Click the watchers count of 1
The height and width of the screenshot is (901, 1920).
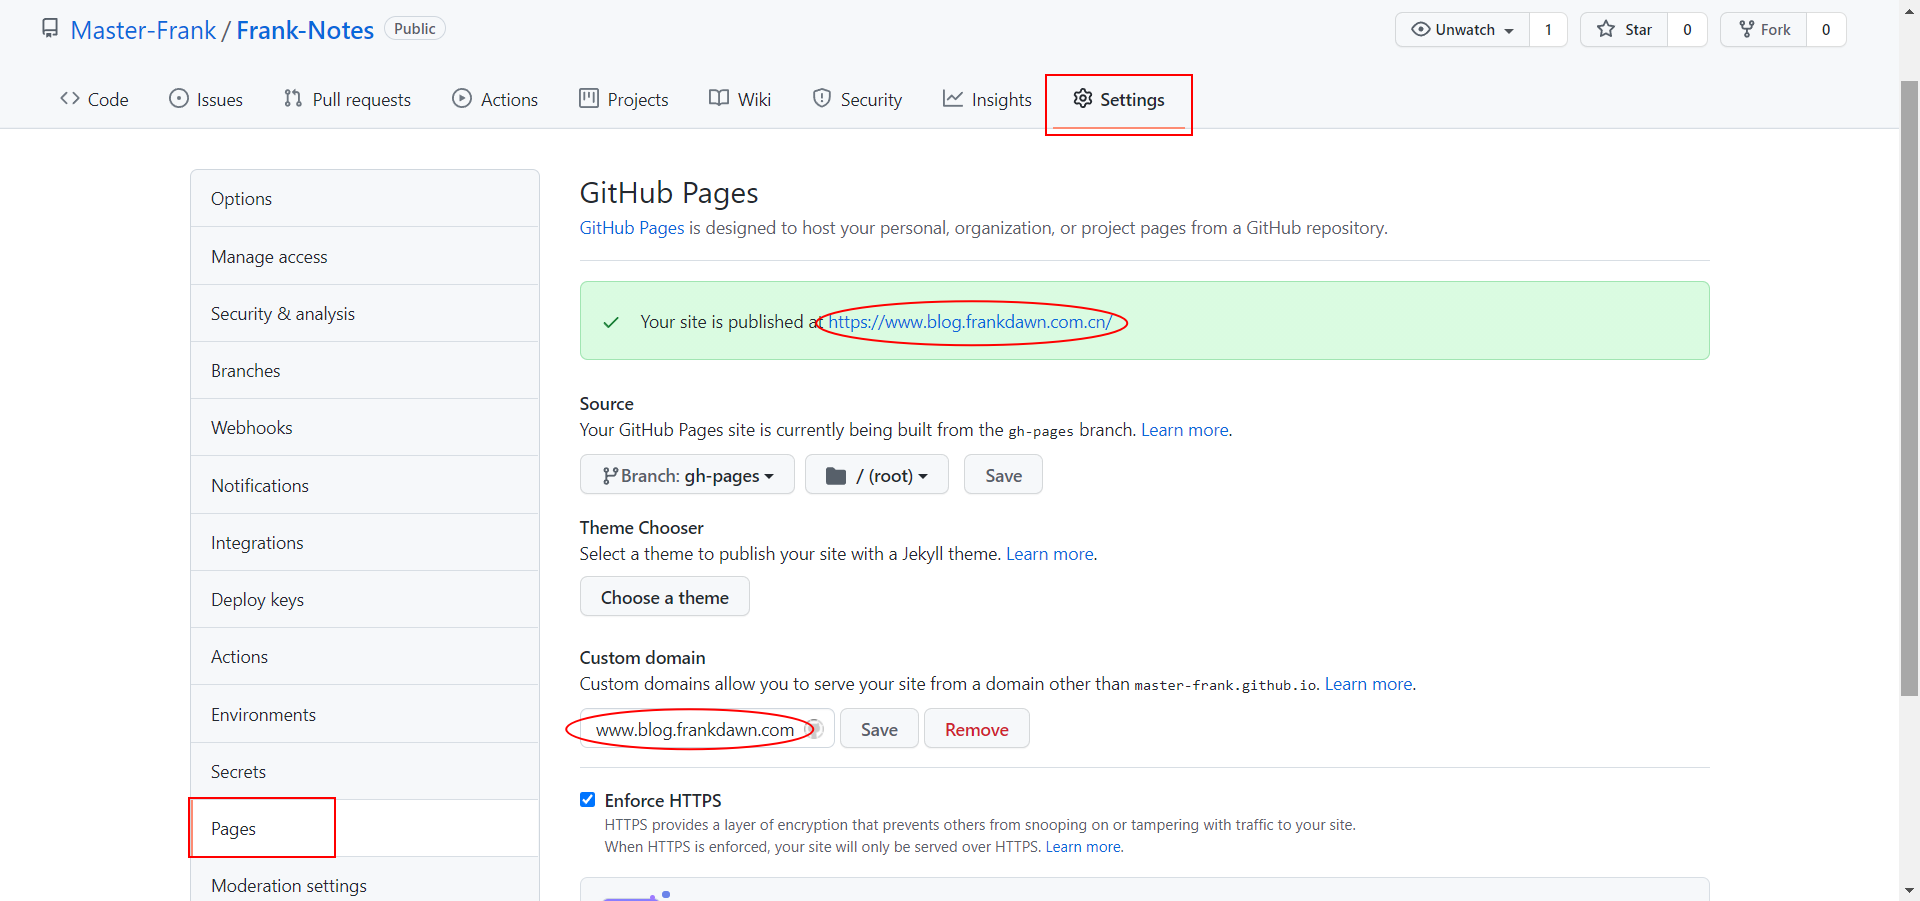(1548, 29)
